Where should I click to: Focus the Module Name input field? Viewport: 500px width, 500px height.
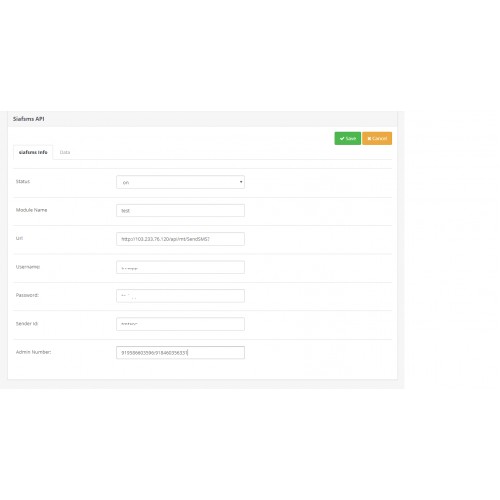pyautogui.click(x=180, y=210)
